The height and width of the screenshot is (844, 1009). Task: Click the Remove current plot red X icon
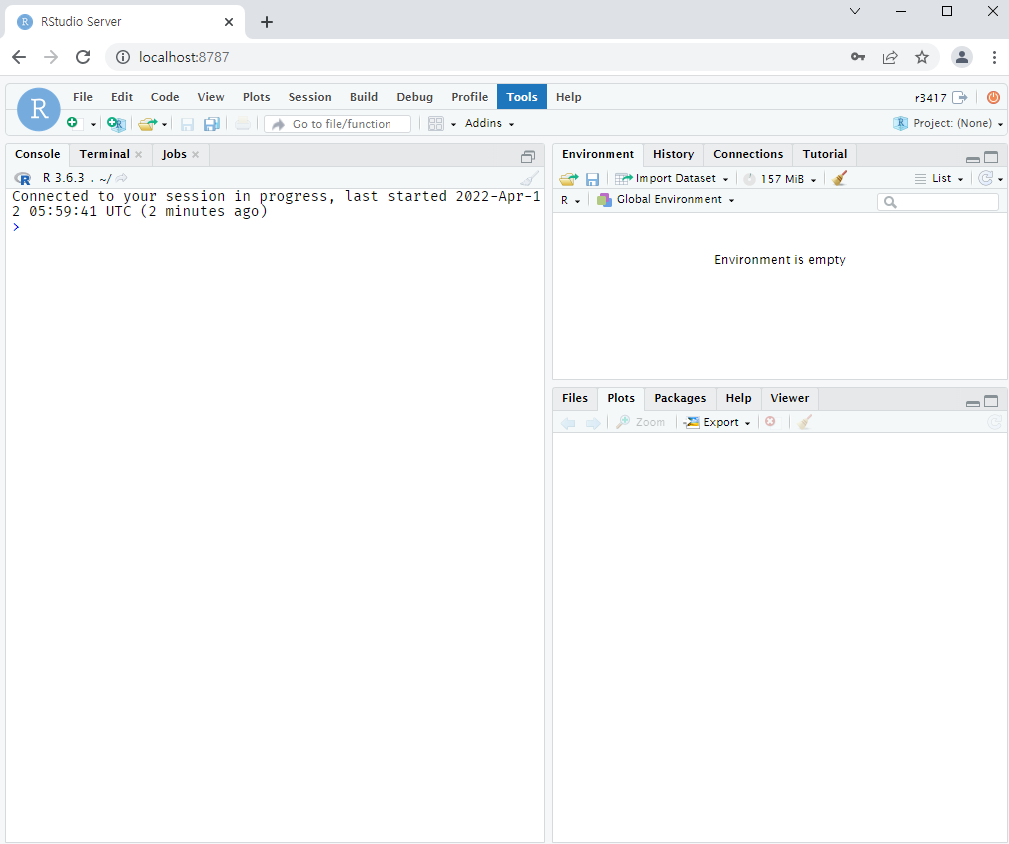[770, 422]
